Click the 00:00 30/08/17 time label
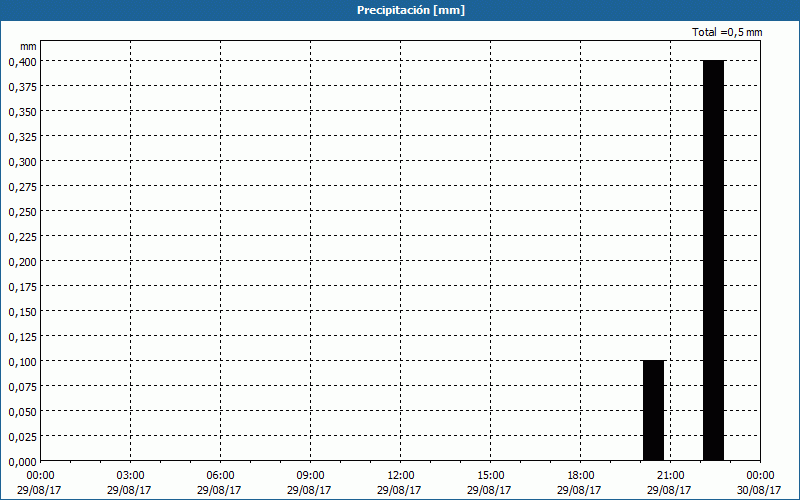 tap(759, 483)
